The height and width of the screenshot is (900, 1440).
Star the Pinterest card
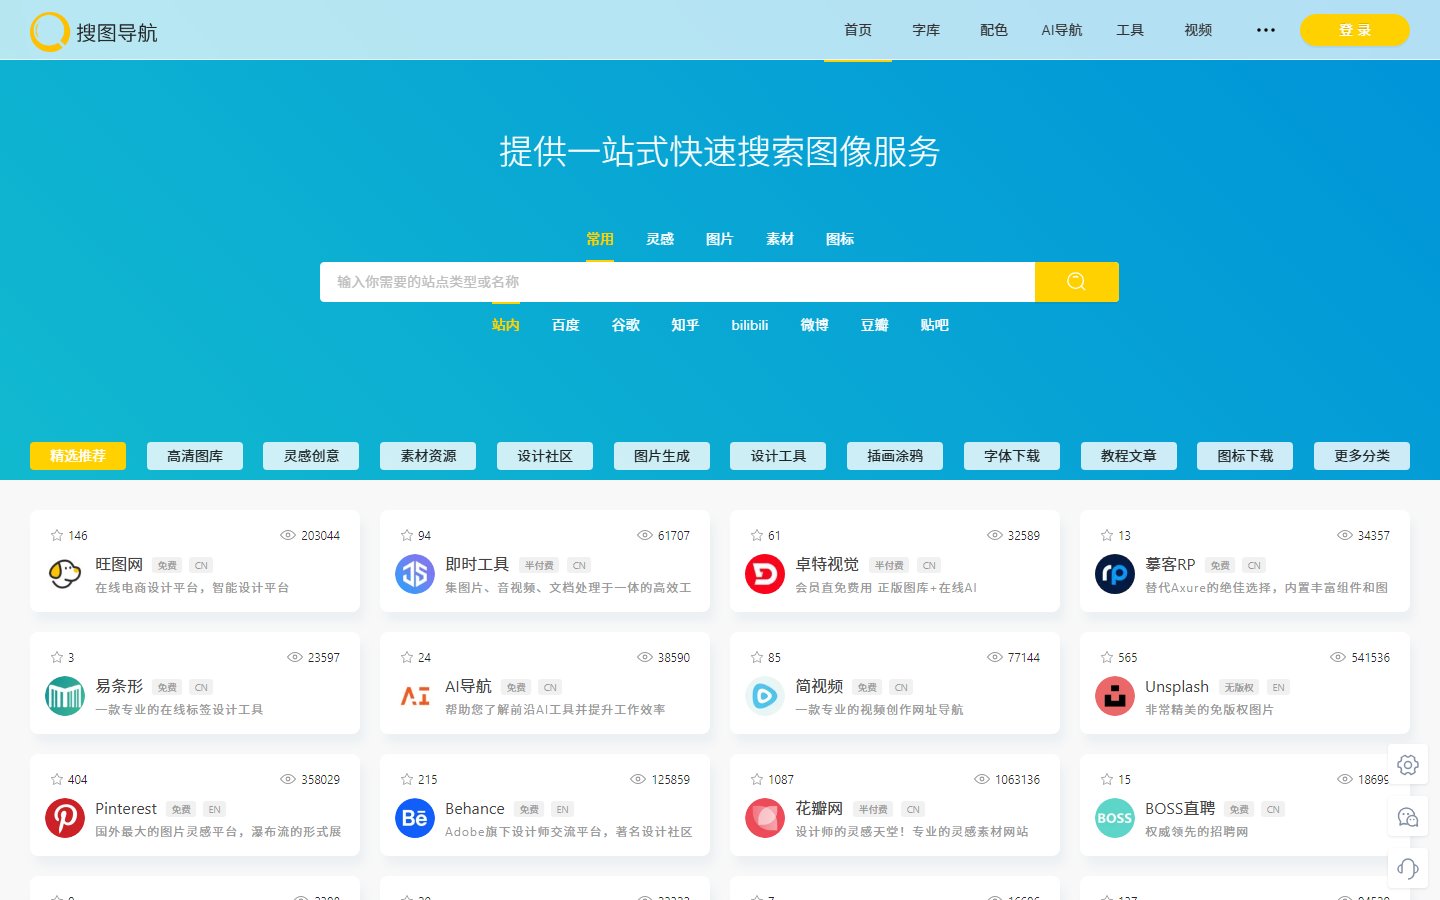tap(57, 779)
